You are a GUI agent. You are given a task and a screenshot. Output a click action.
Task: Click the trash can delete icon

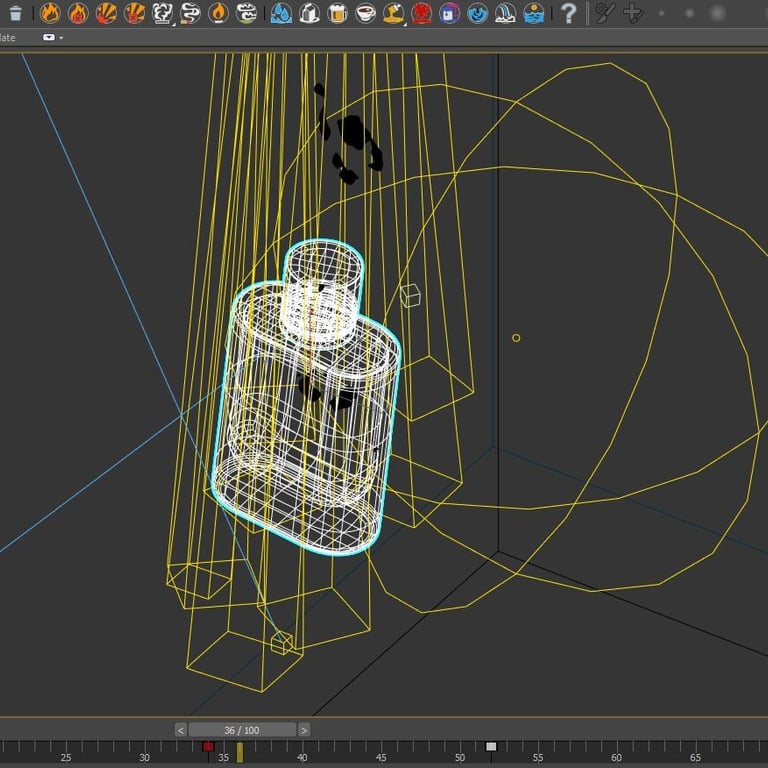14,13
